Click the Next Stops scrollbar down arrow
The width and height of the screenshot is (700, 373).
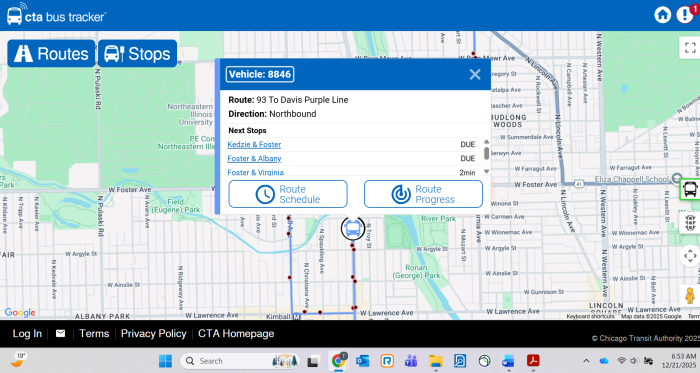click(487, 172)
